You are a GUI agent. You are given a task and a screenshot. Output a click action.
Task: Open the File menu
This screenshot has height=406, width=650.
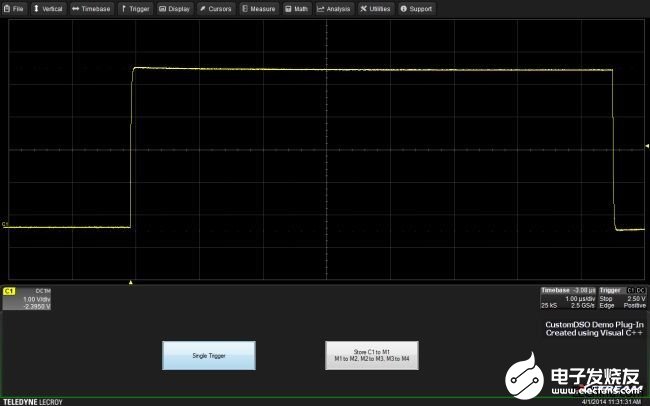coord(14,9)
